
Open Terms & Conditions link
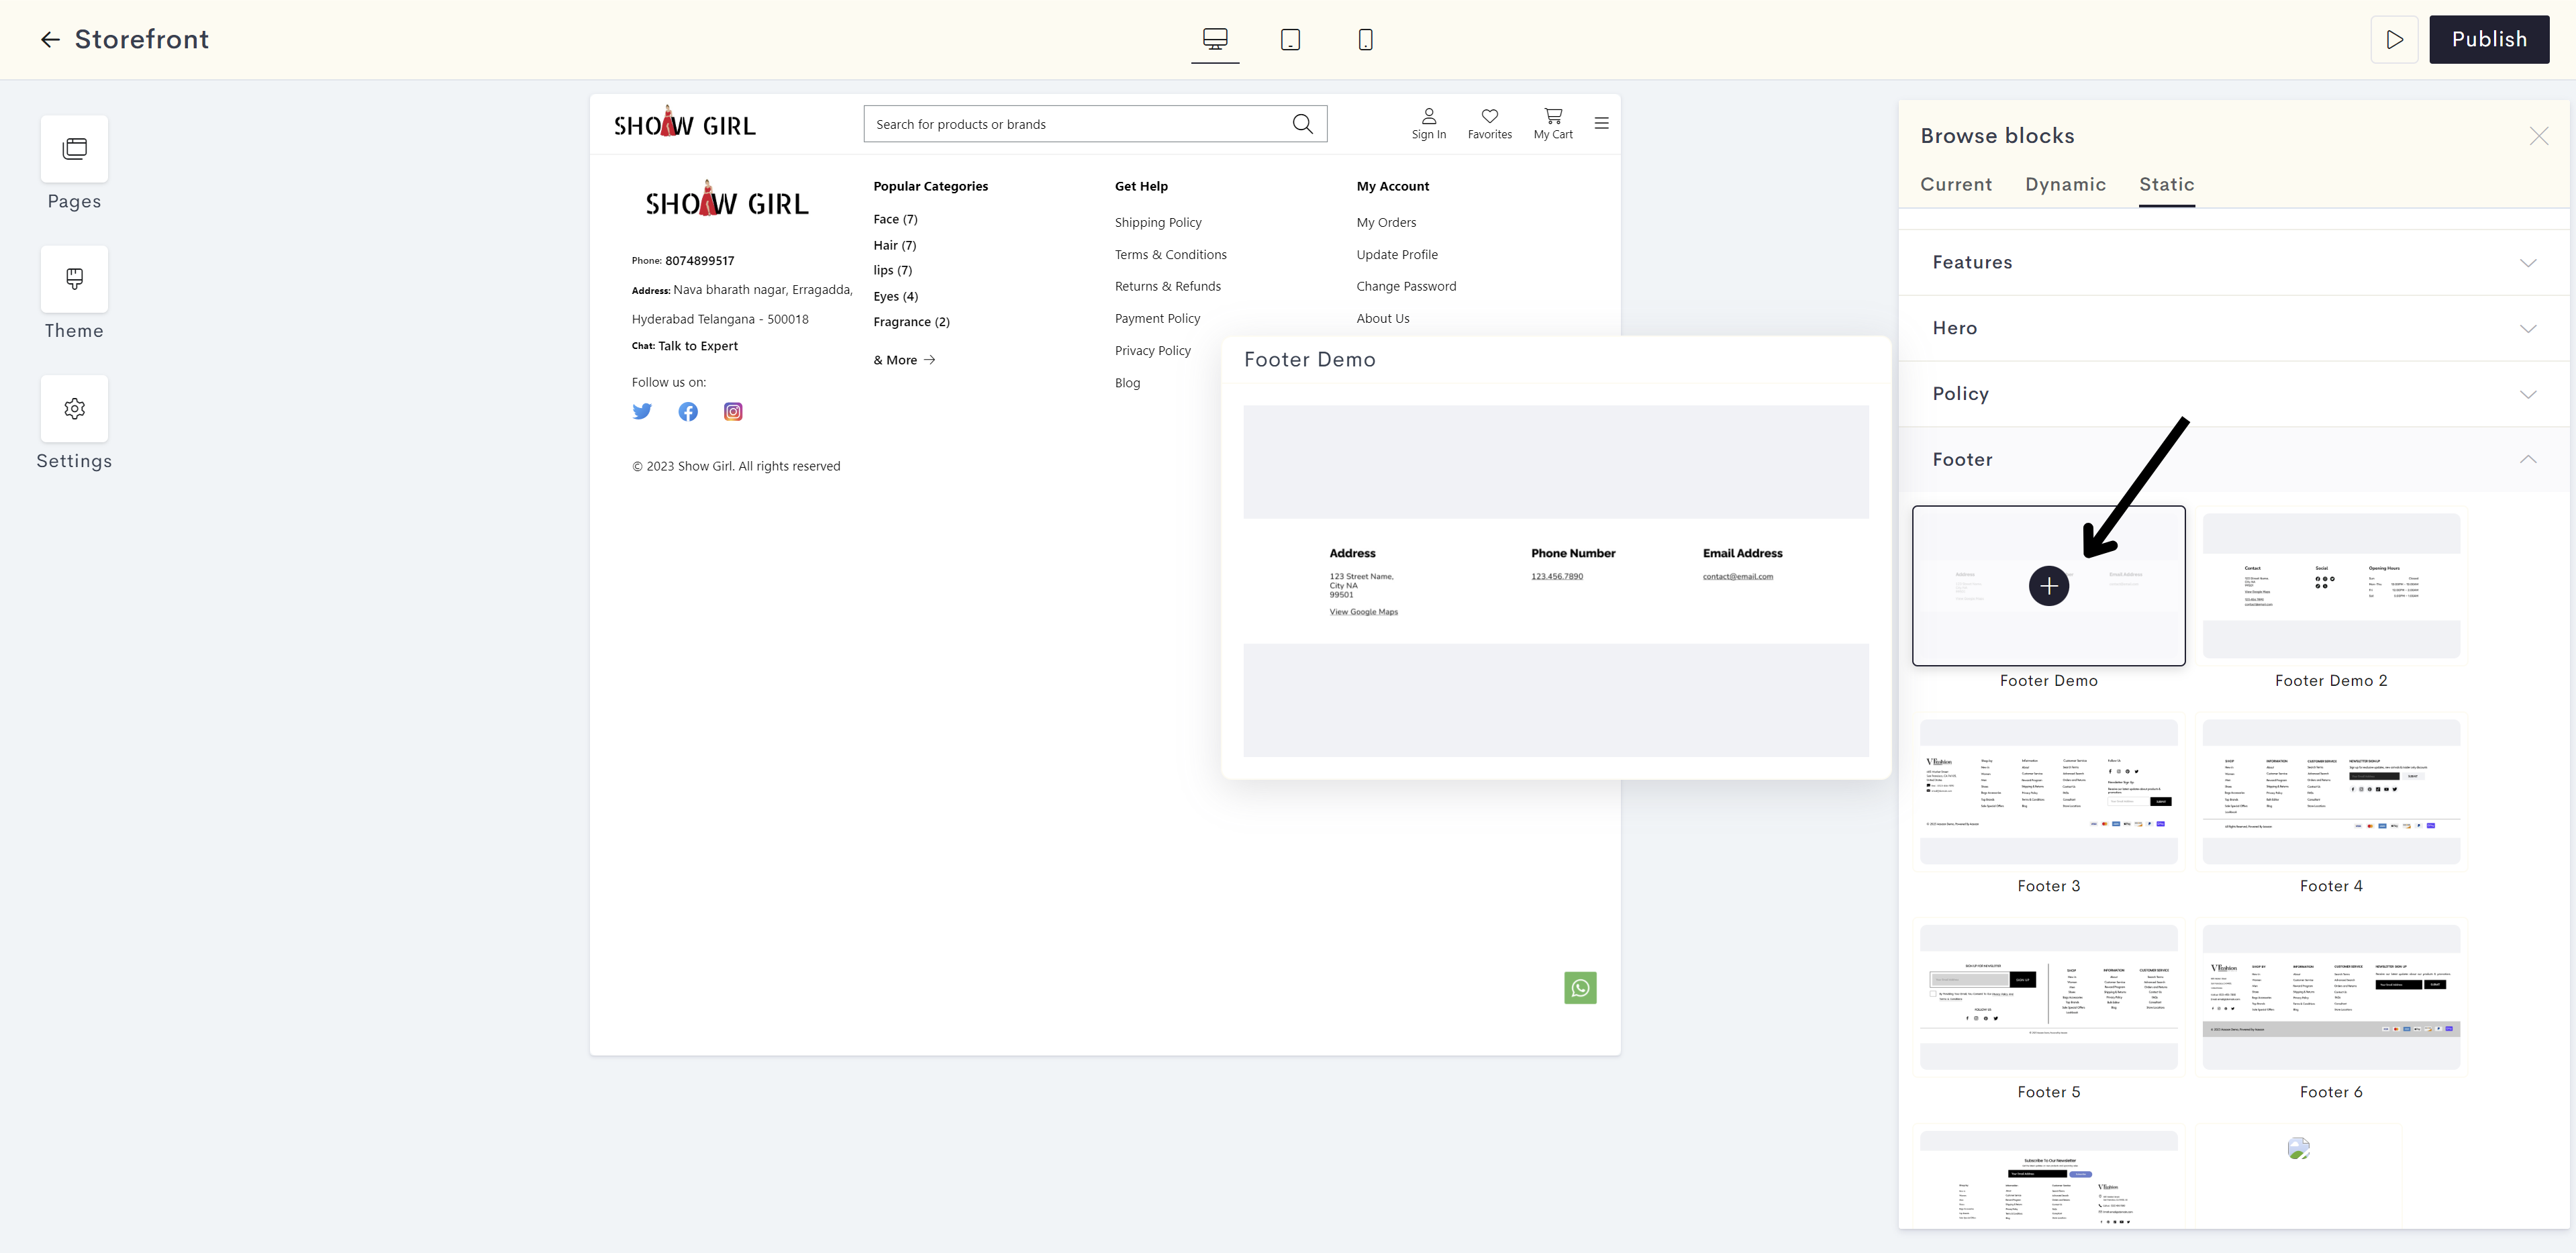1170,254
